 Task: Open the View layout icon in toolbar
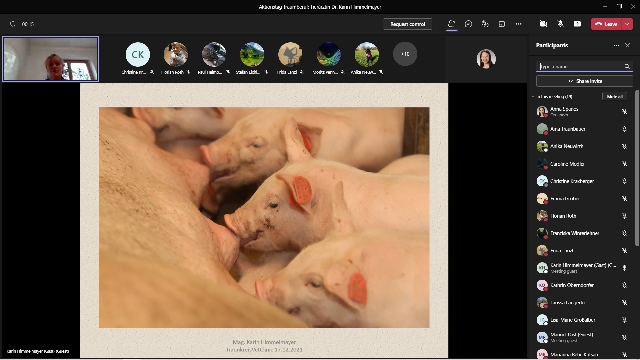pos(502,24)
